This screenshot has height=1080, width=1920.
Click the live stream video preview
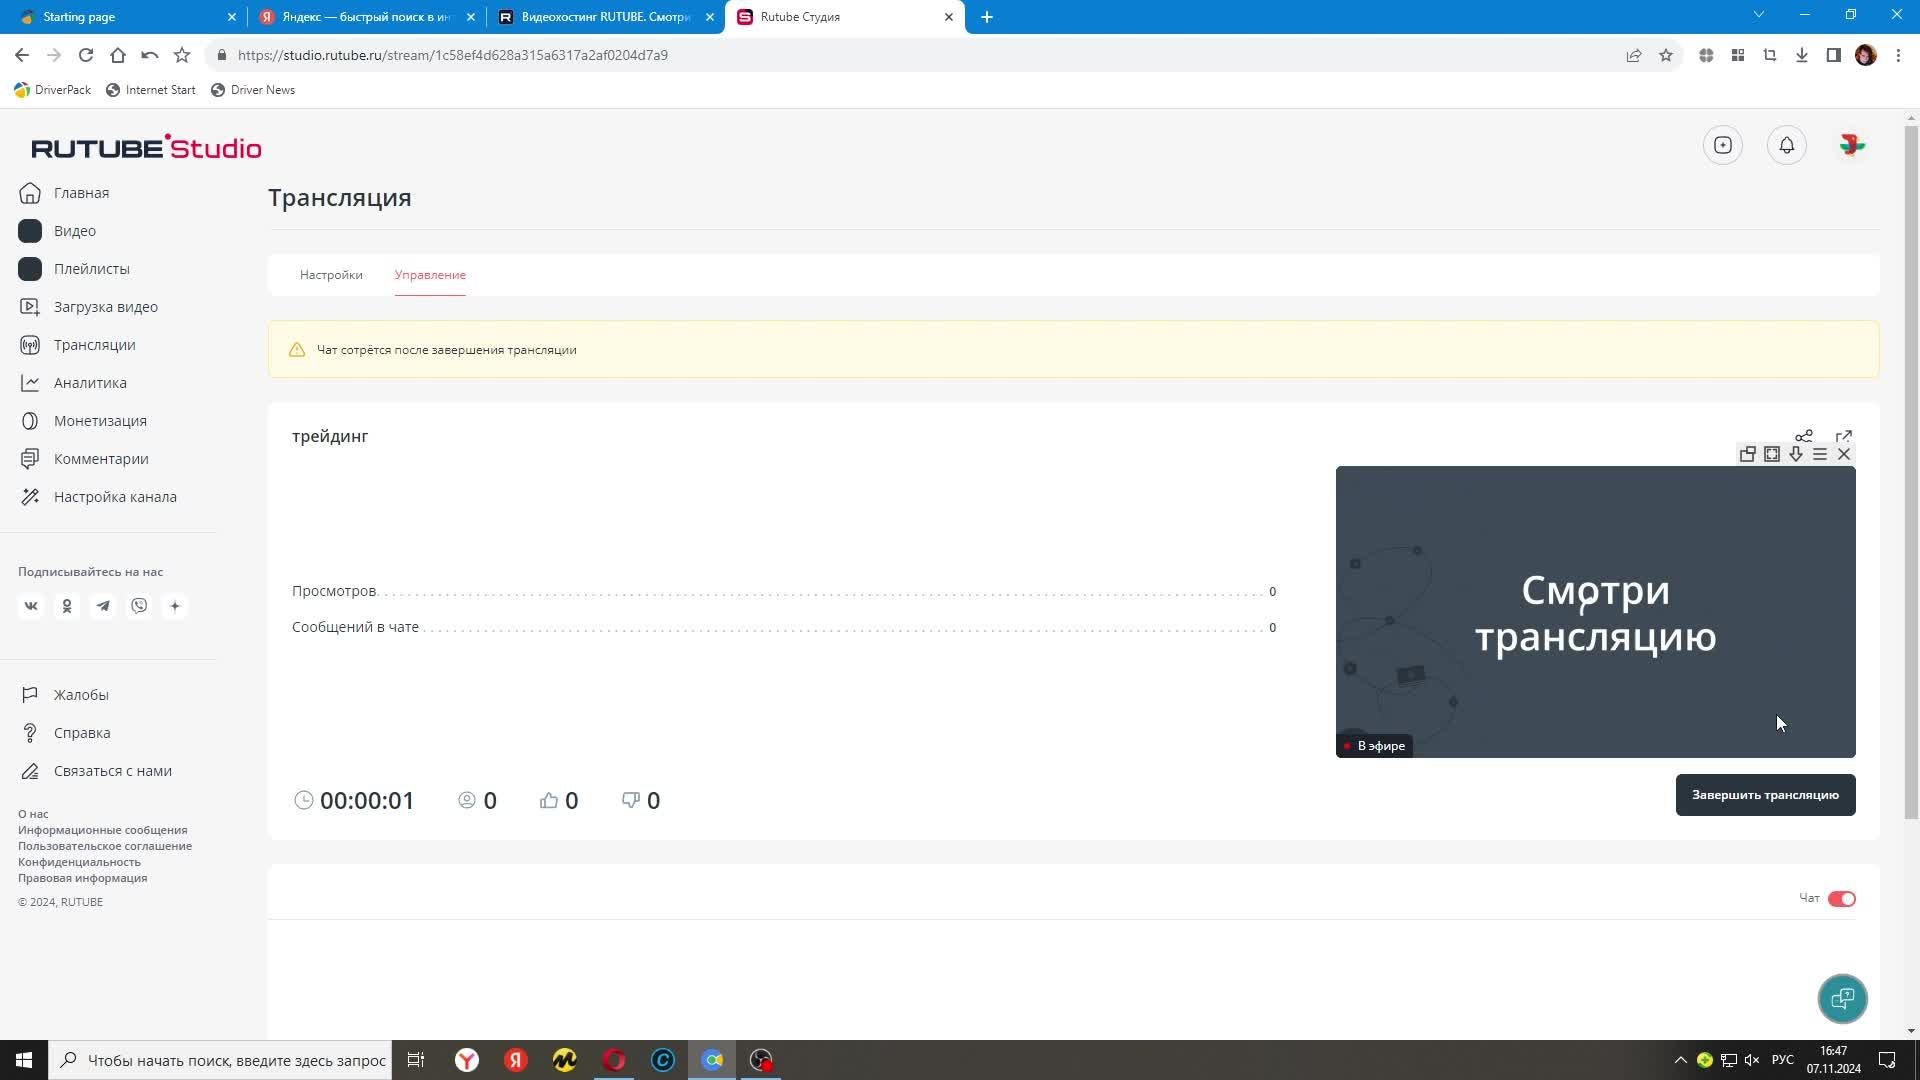tap(1595, 612)
